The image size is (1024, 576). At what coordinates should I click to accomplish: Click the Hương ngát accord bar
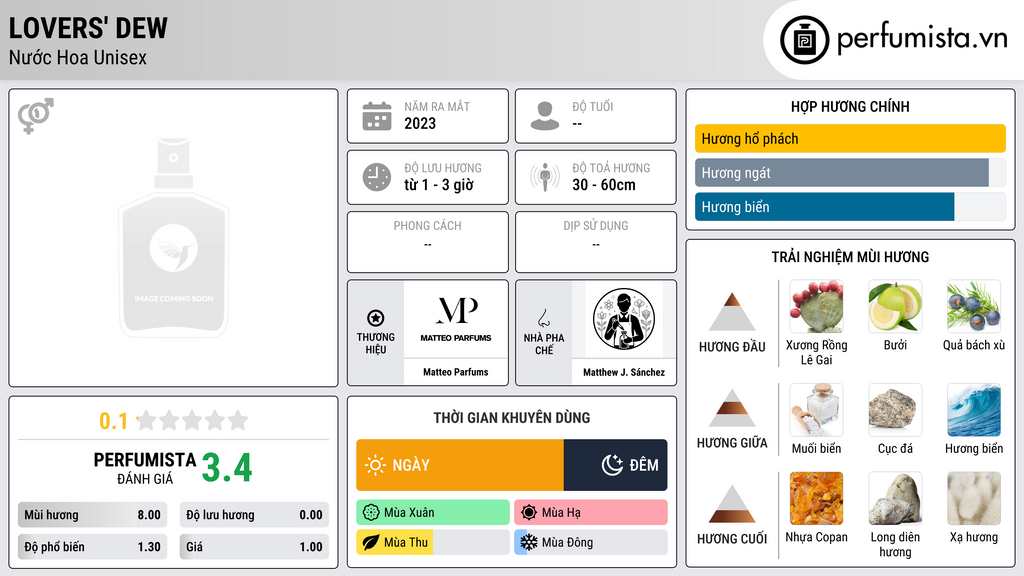tap(850, 173)
